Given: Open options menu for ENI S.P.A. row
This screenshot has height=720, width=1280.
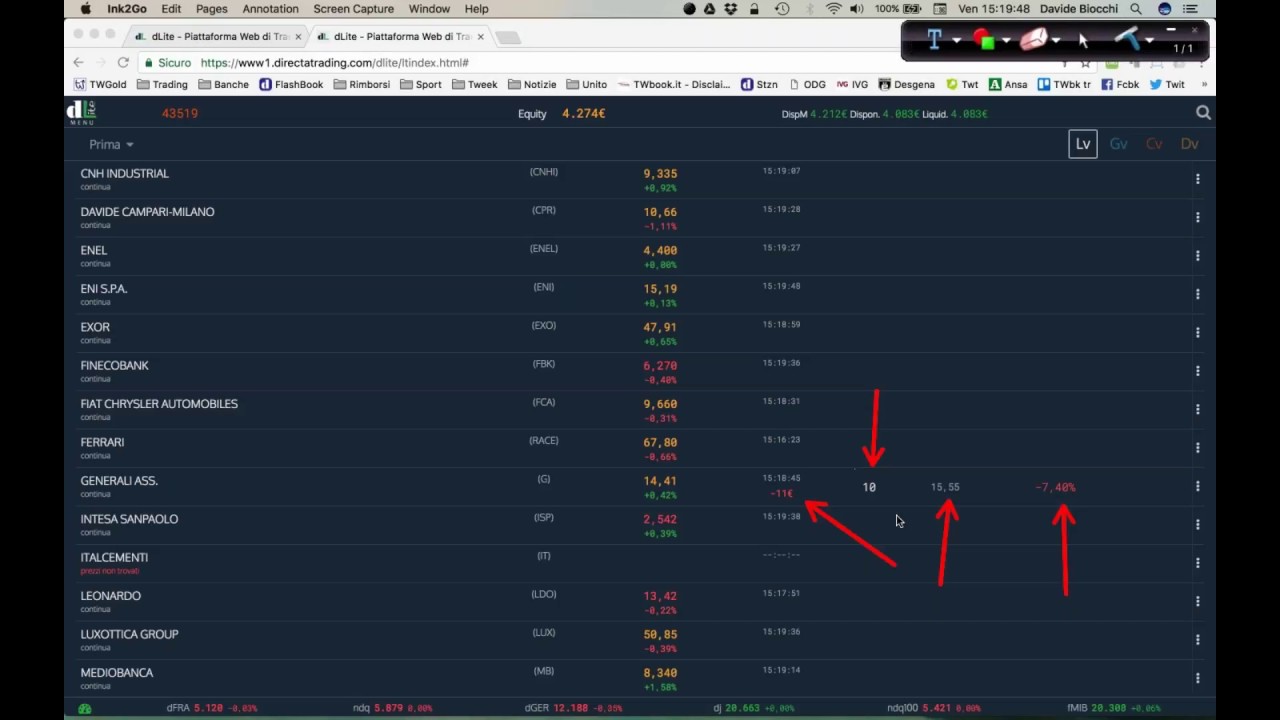Looking at the screenshot, I should [1197, 294].
